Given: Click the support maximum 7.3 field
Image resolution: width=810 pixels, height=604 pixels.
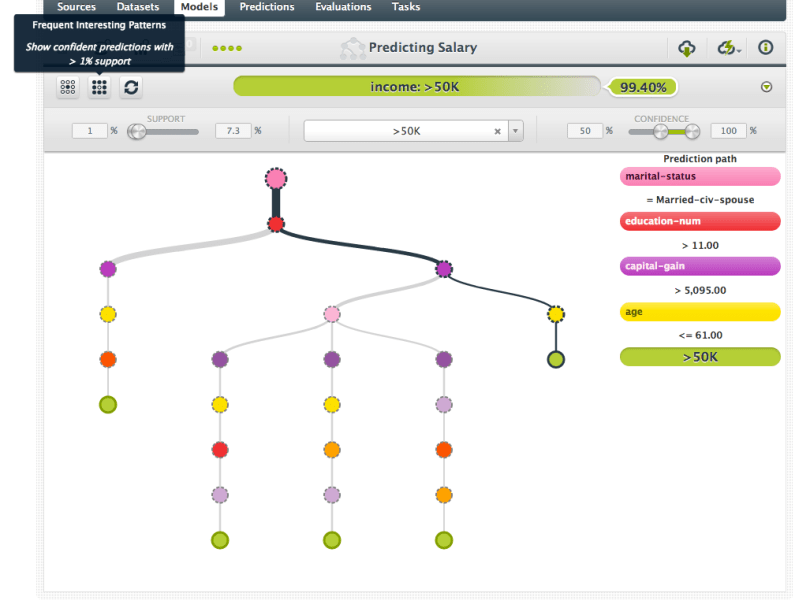Looking at the screenshot, I should click(232, 131).
